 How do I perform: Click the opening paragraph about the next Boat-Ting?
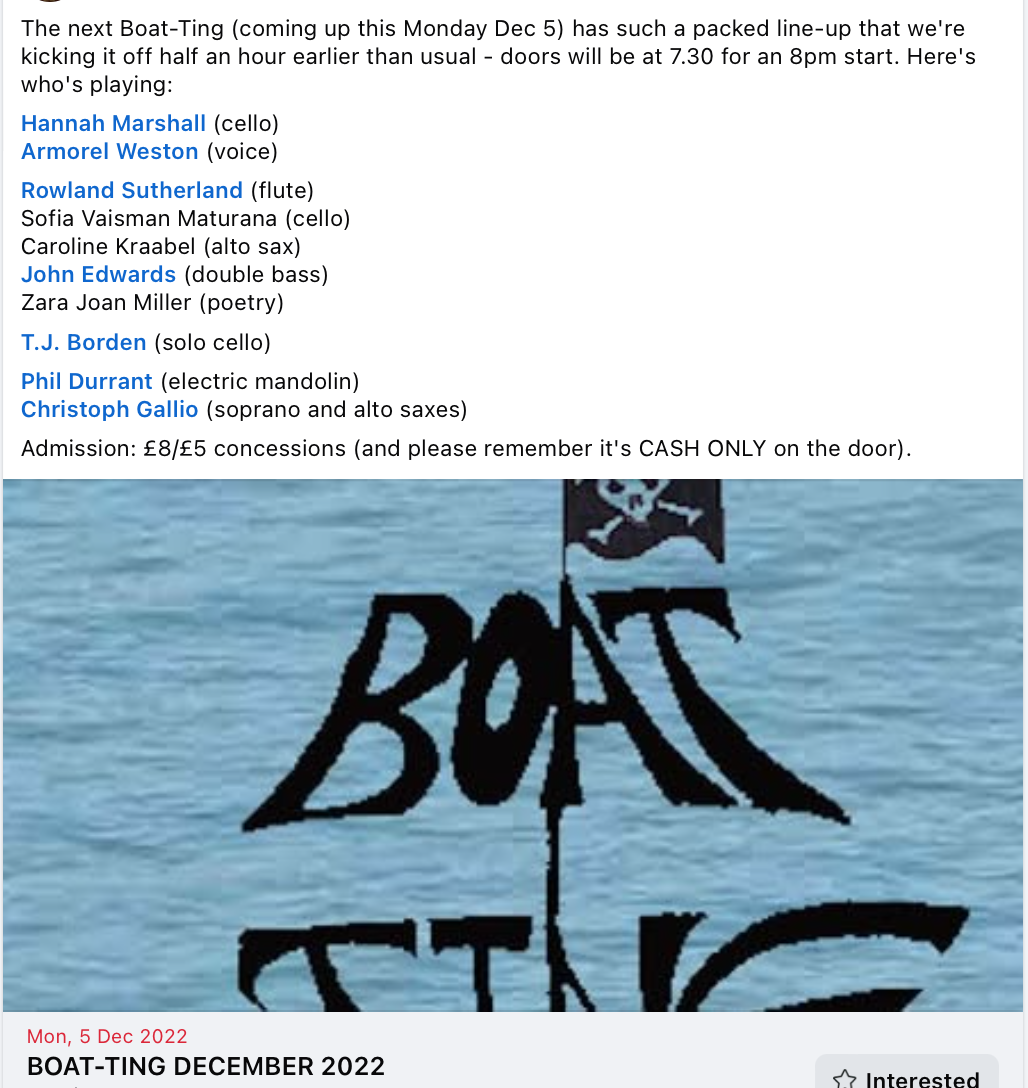[498, 56]
